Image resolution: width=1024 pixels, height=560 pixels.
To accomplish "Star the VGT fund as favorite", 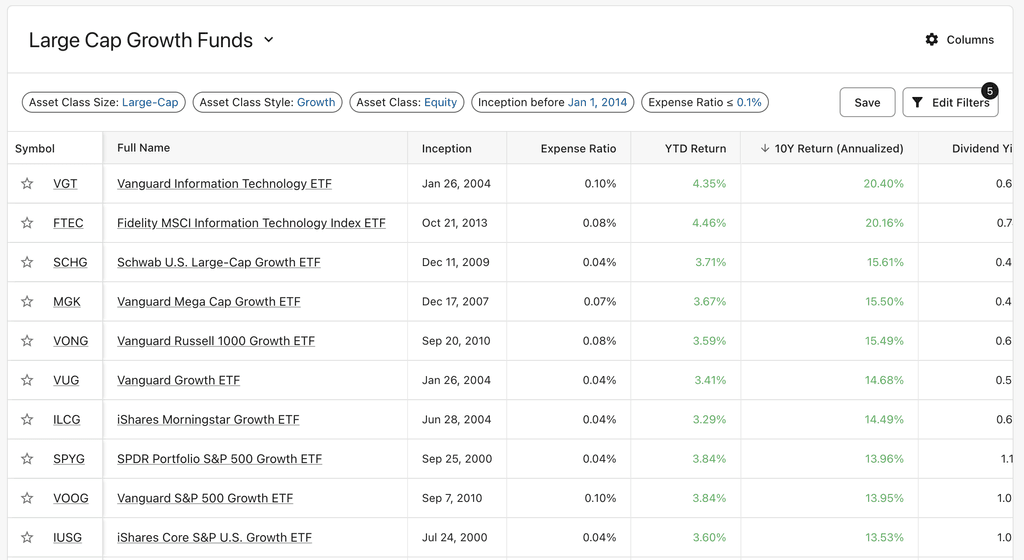I will coord(27,184).
